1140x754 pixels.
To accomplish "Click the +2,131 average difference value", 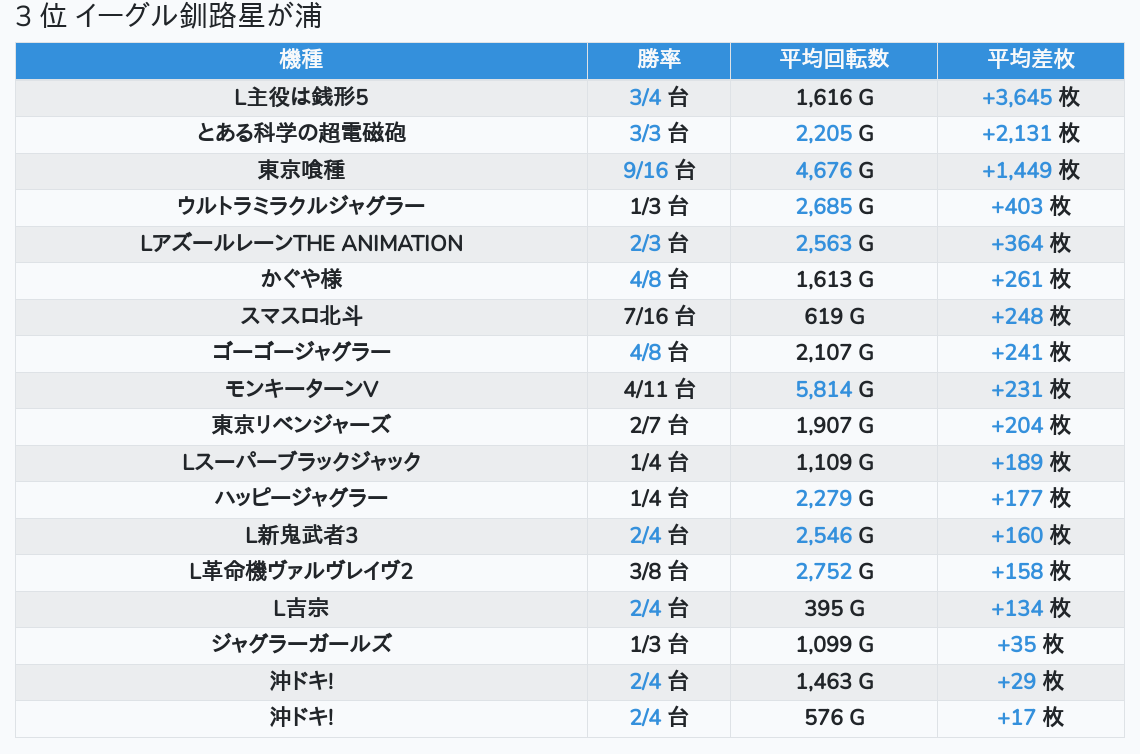I will click(x=1017, y=133).
